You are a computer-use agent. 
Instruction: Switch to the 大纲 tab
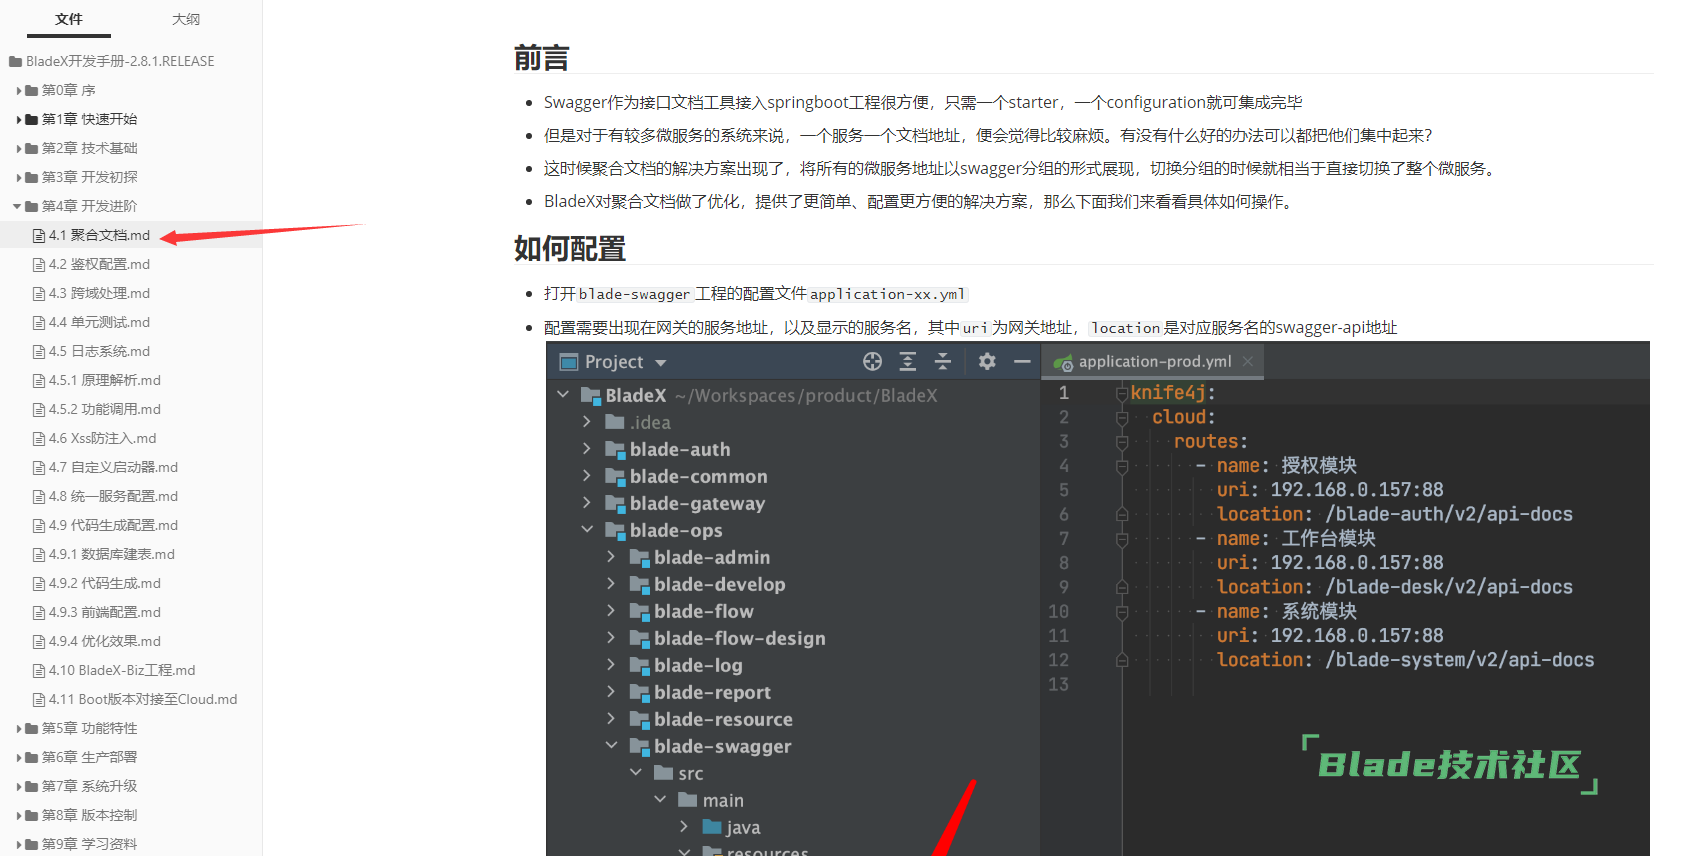point(186,19)
